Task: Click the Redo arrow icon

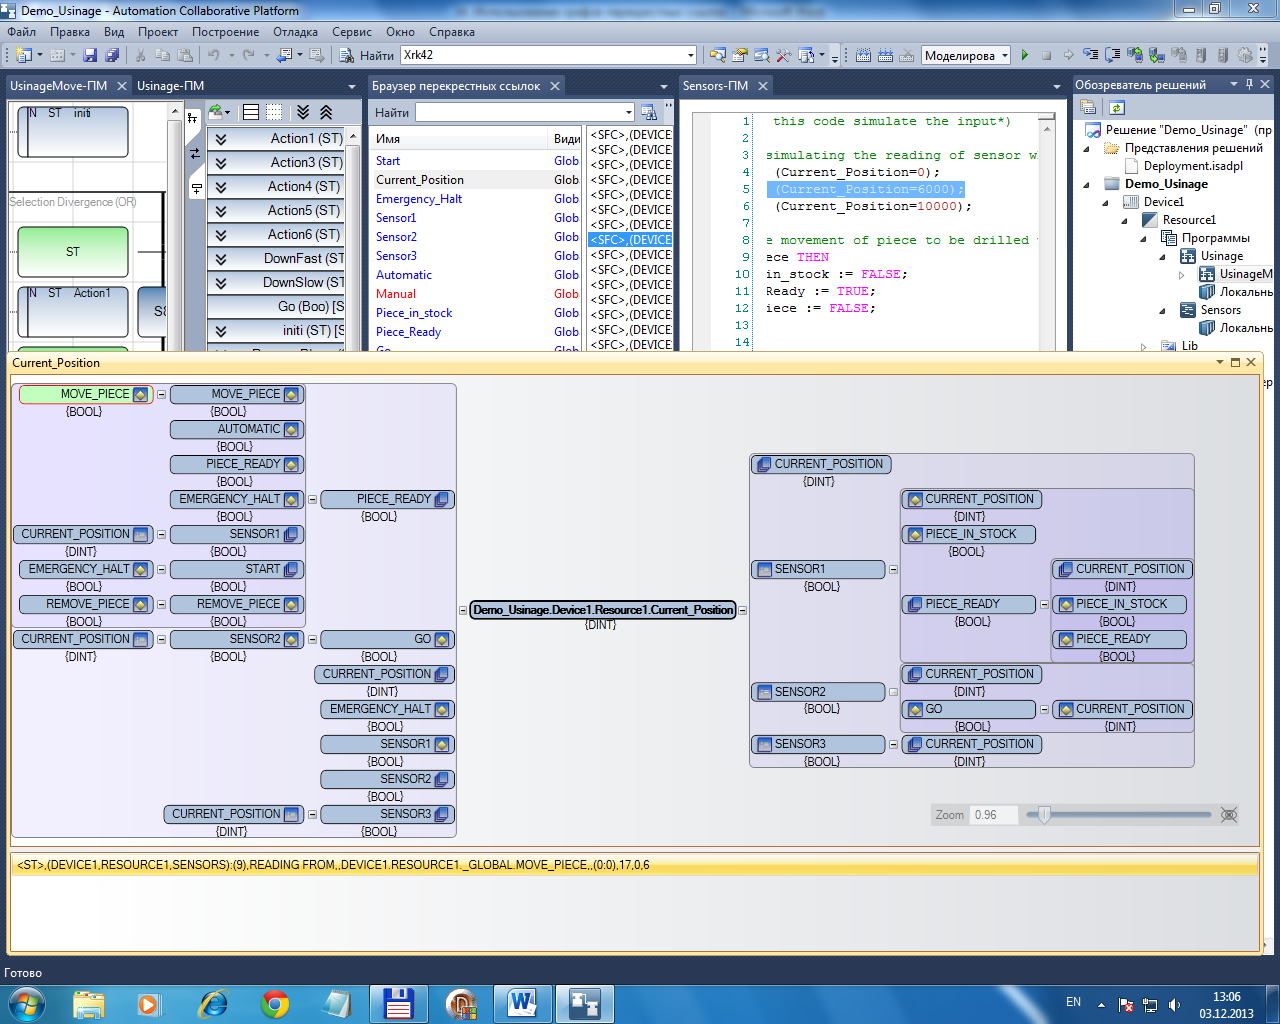Action: click(x=249, y=56)
